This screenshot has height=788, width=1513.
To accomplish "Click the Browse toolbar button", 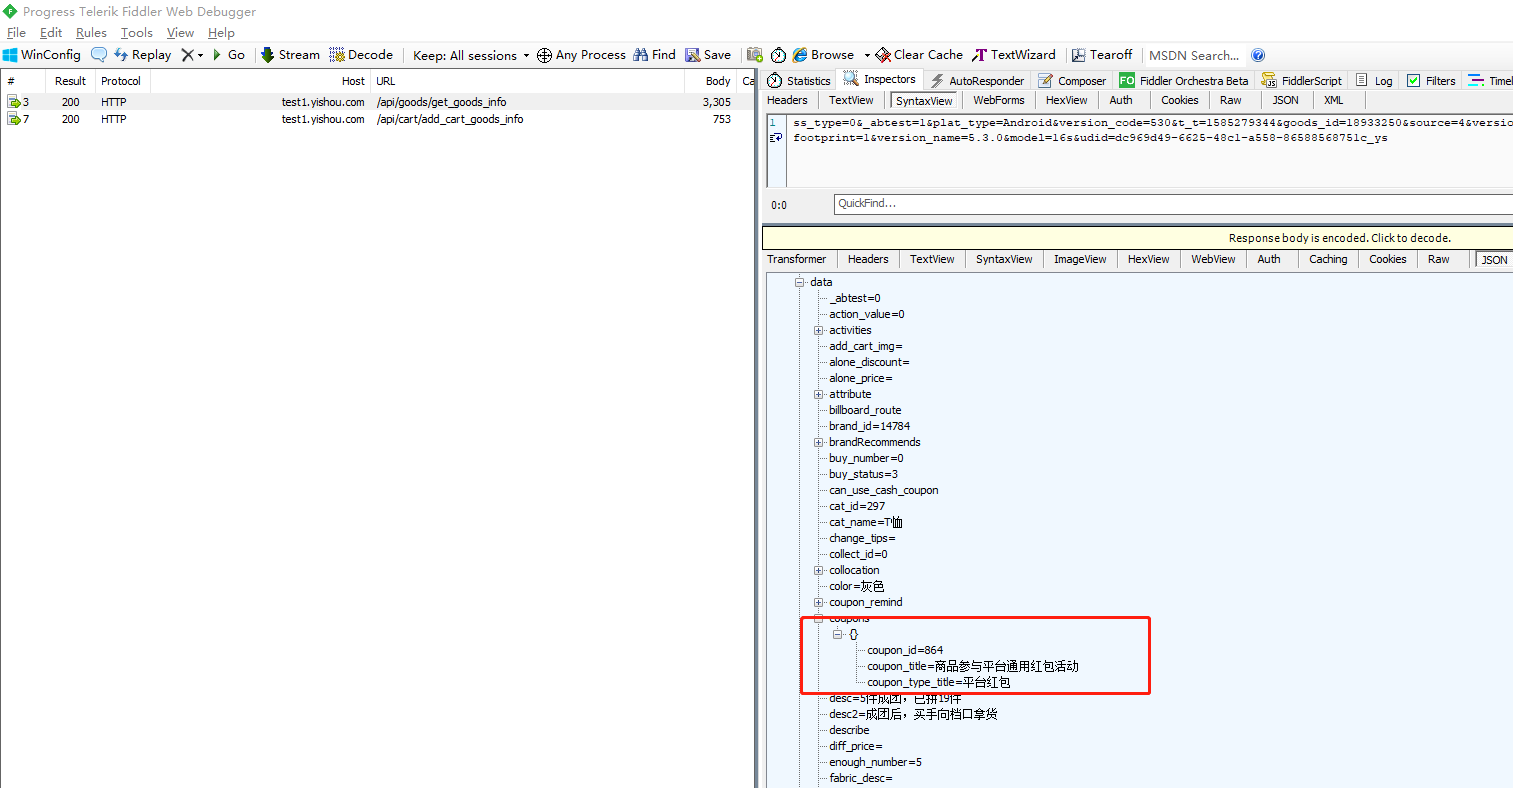I will click(x=824, y=55).
